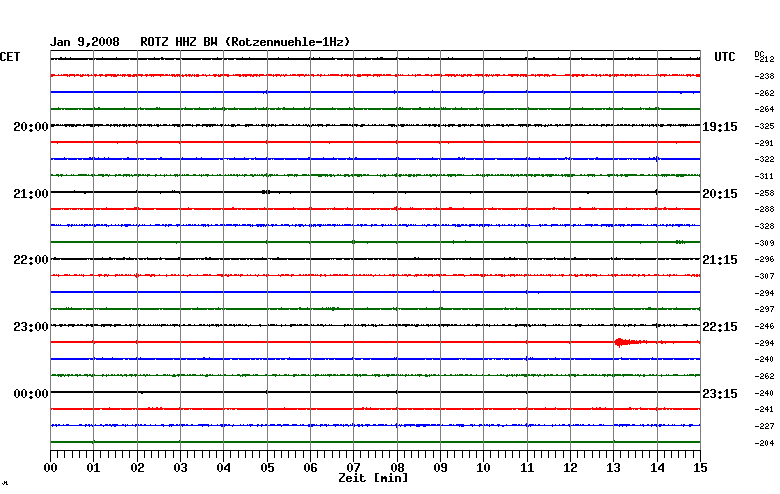The image size is (780, 494).
Task: Click the DC offset value '-264'
Action: (x=765, y=109)
